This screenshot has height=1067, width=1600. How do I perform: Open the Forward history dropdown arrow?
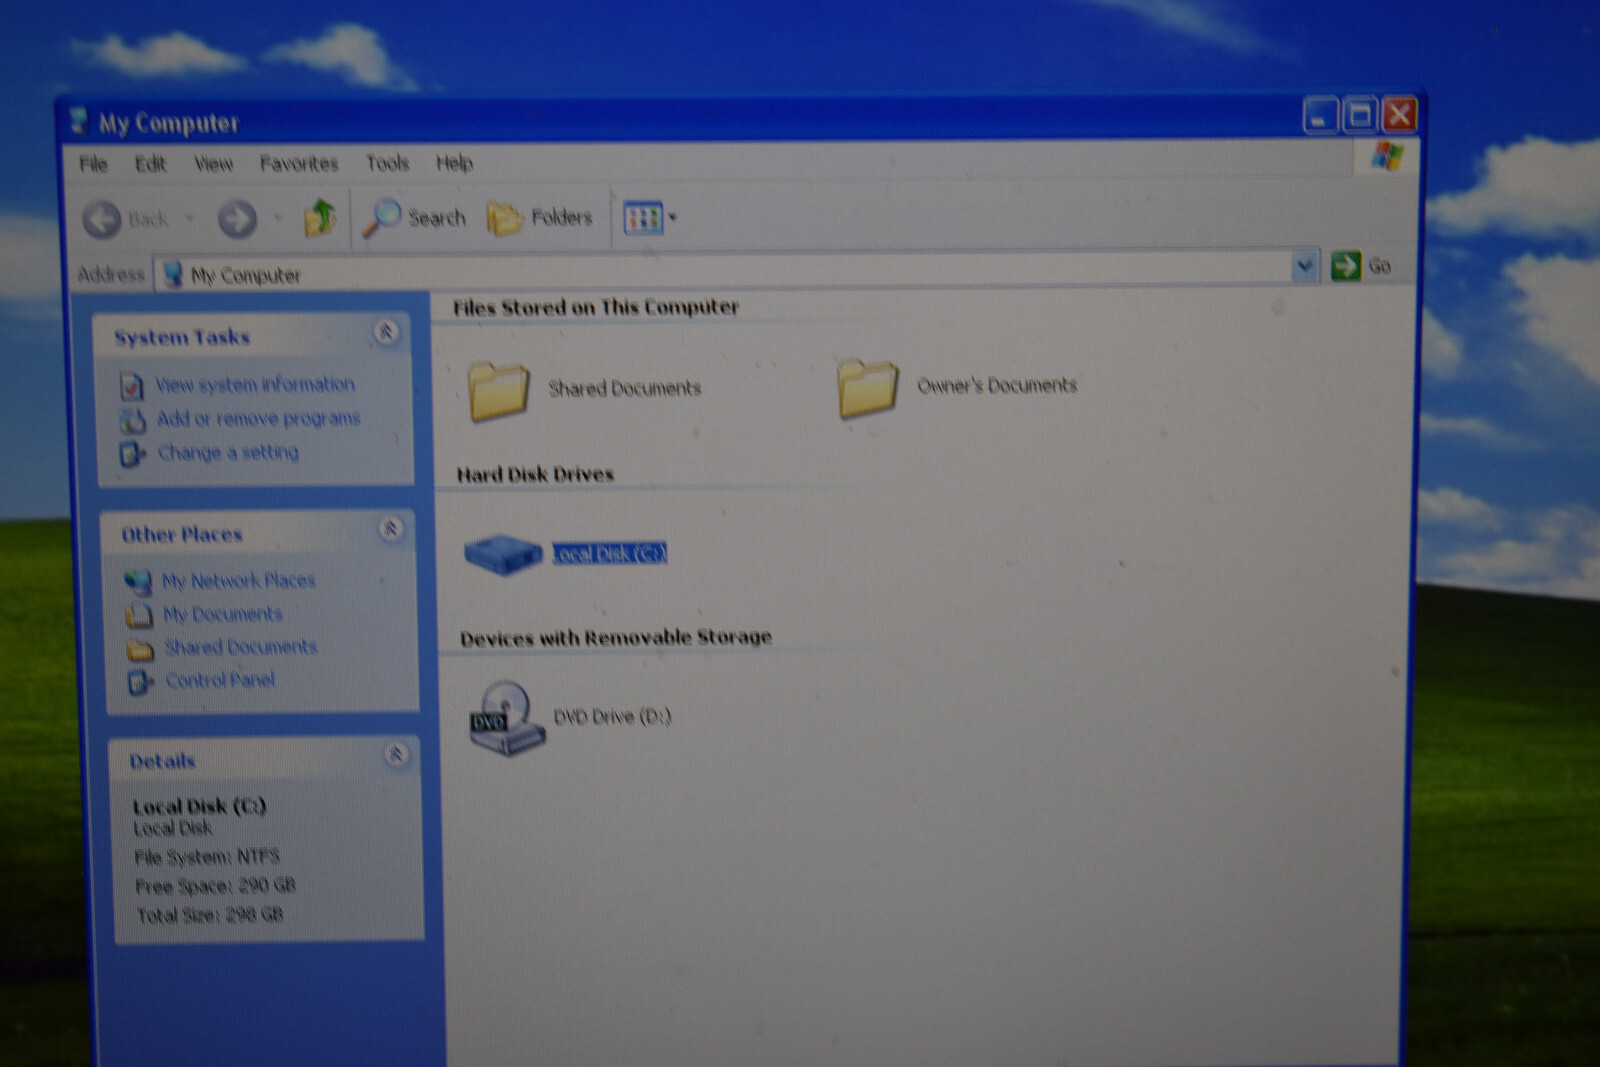point(277,217)
